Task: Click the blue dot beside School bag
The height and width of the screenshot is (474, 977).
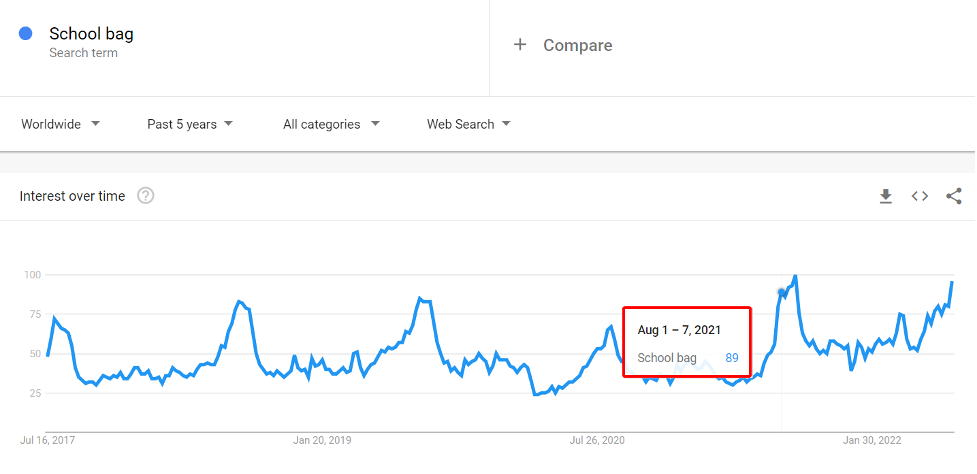Action: 26,33
